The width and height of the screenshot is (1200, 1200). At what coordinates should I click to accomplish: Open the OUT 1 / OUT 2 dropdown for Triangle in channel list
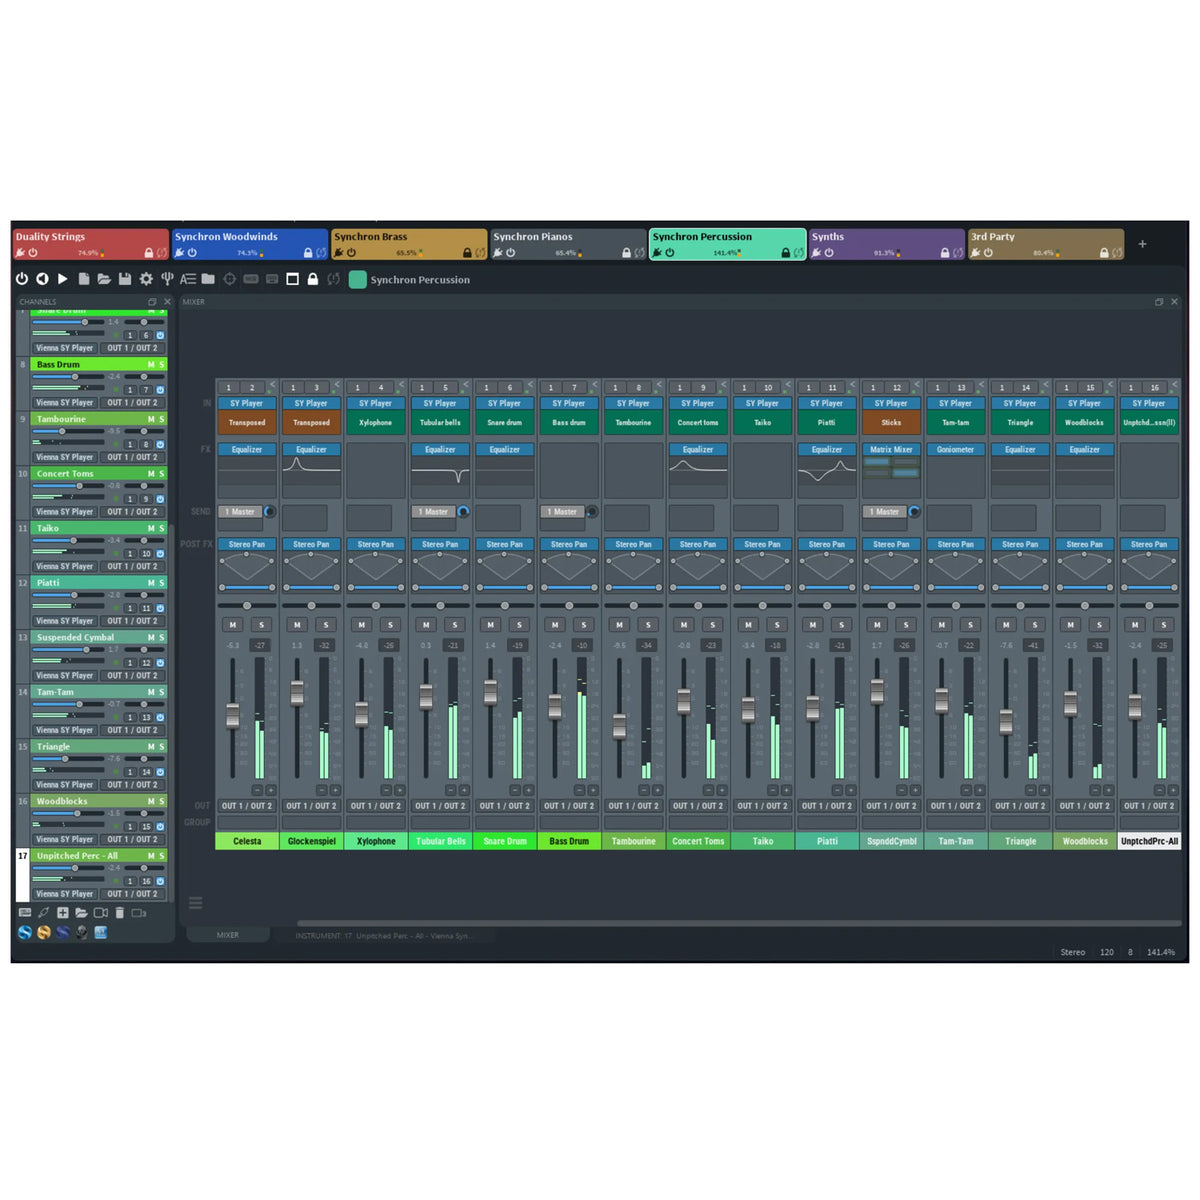click(132, 785)
